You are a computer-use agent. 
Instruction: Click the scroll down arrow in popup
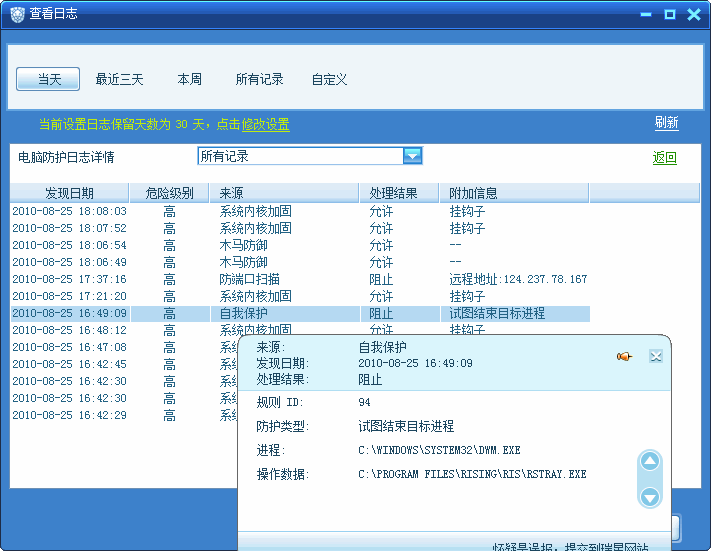(x=650, y=497)
